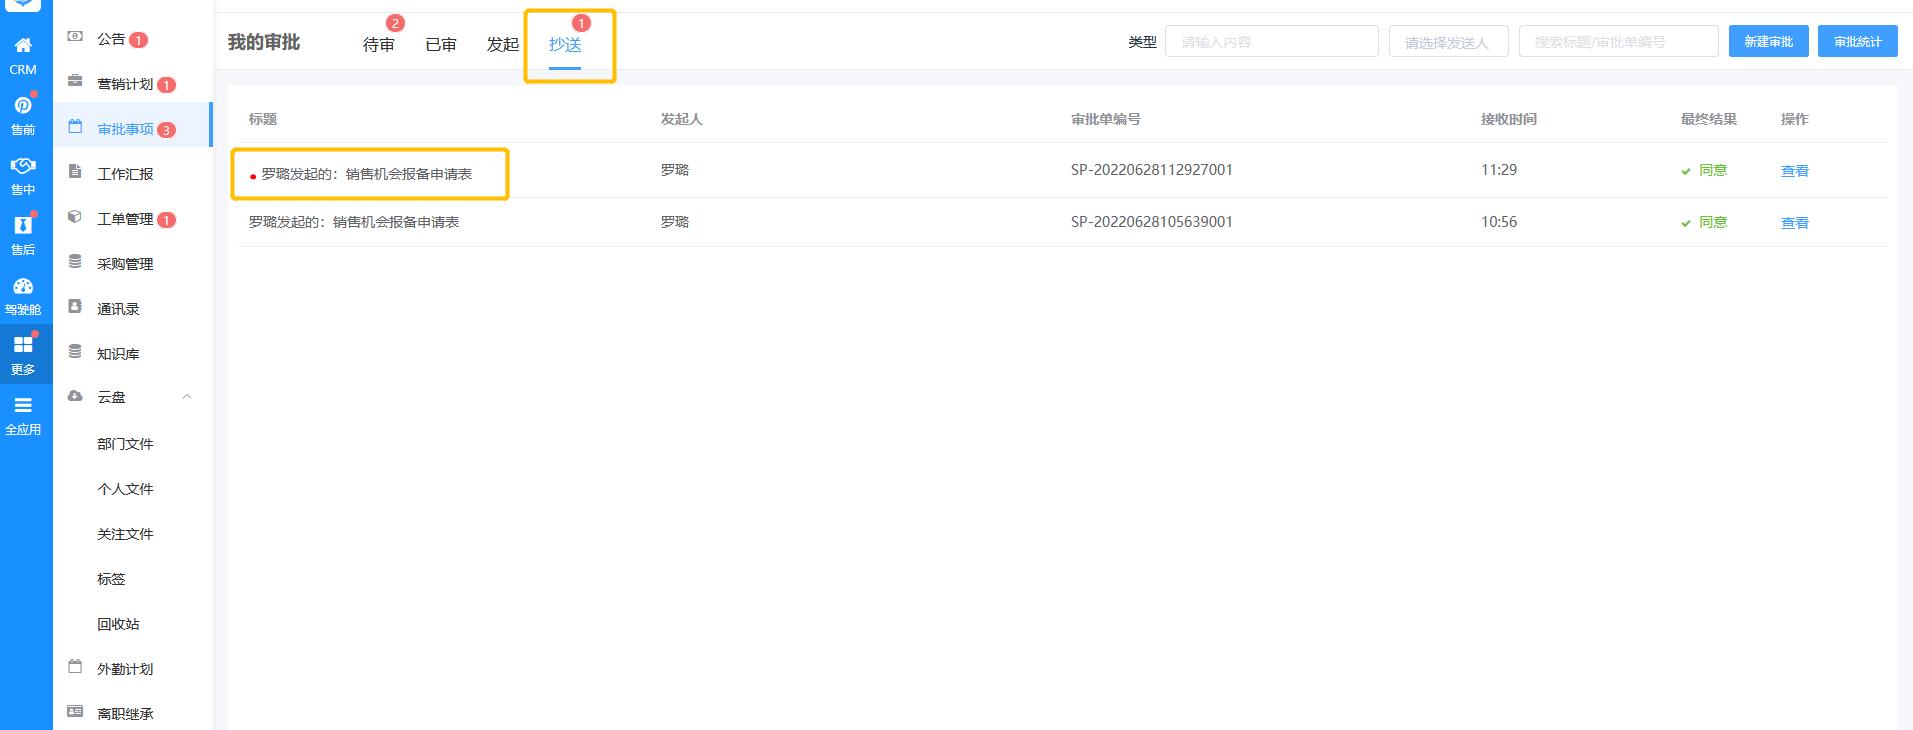
Task: Click the 知识库 stack icon
Action: (75, 352)
